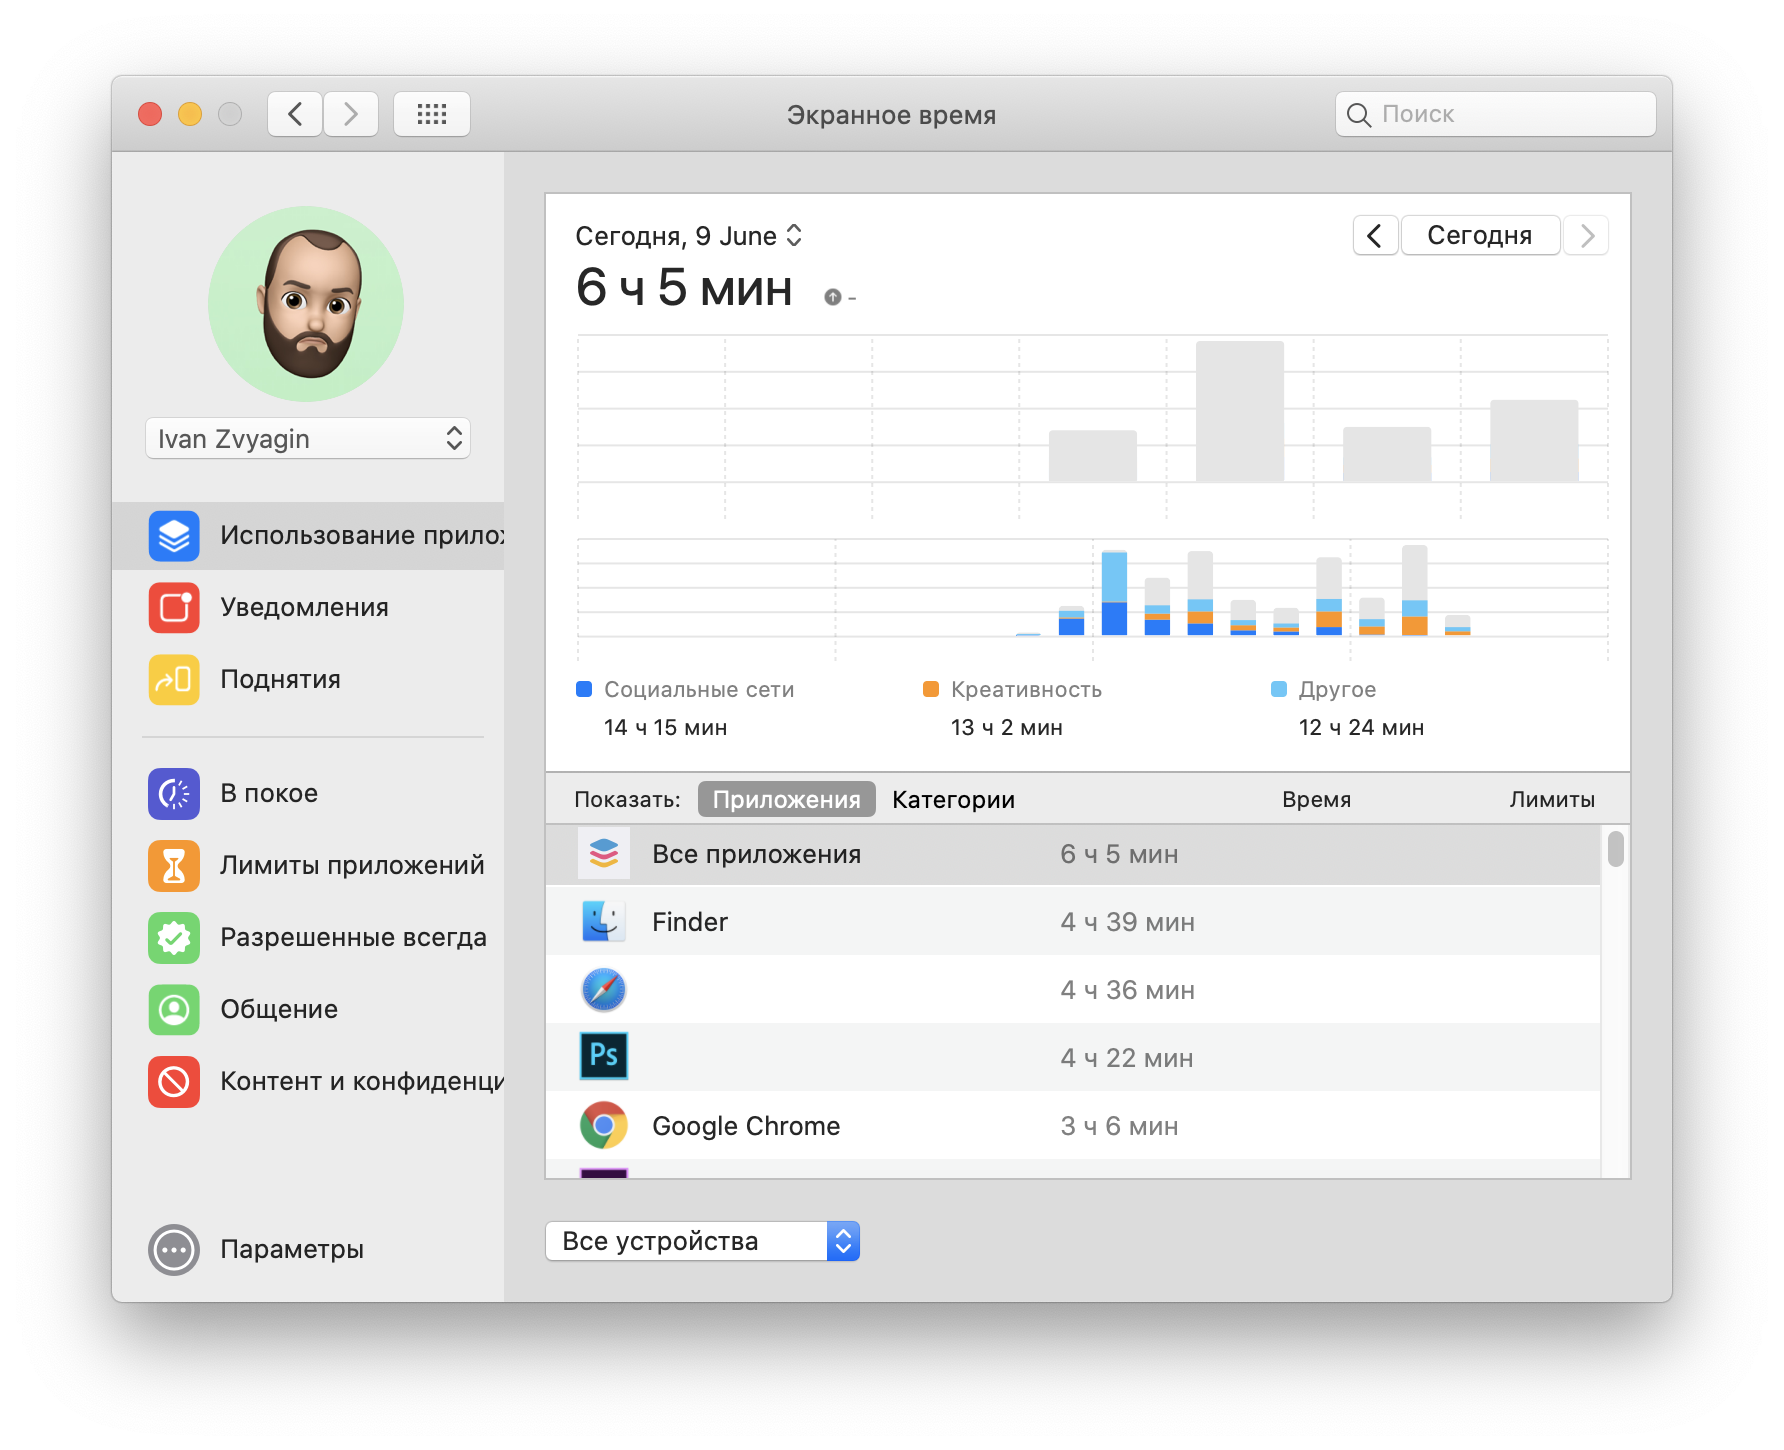Open the Уведомления section
Image resolution: width=1784 pixels, height=1450 pixels.
(304, 607)
